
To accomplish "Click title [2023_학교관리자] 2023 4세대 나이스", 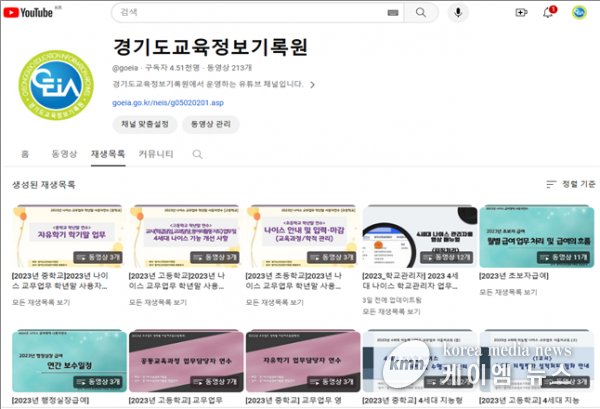I will pos(411,281).
